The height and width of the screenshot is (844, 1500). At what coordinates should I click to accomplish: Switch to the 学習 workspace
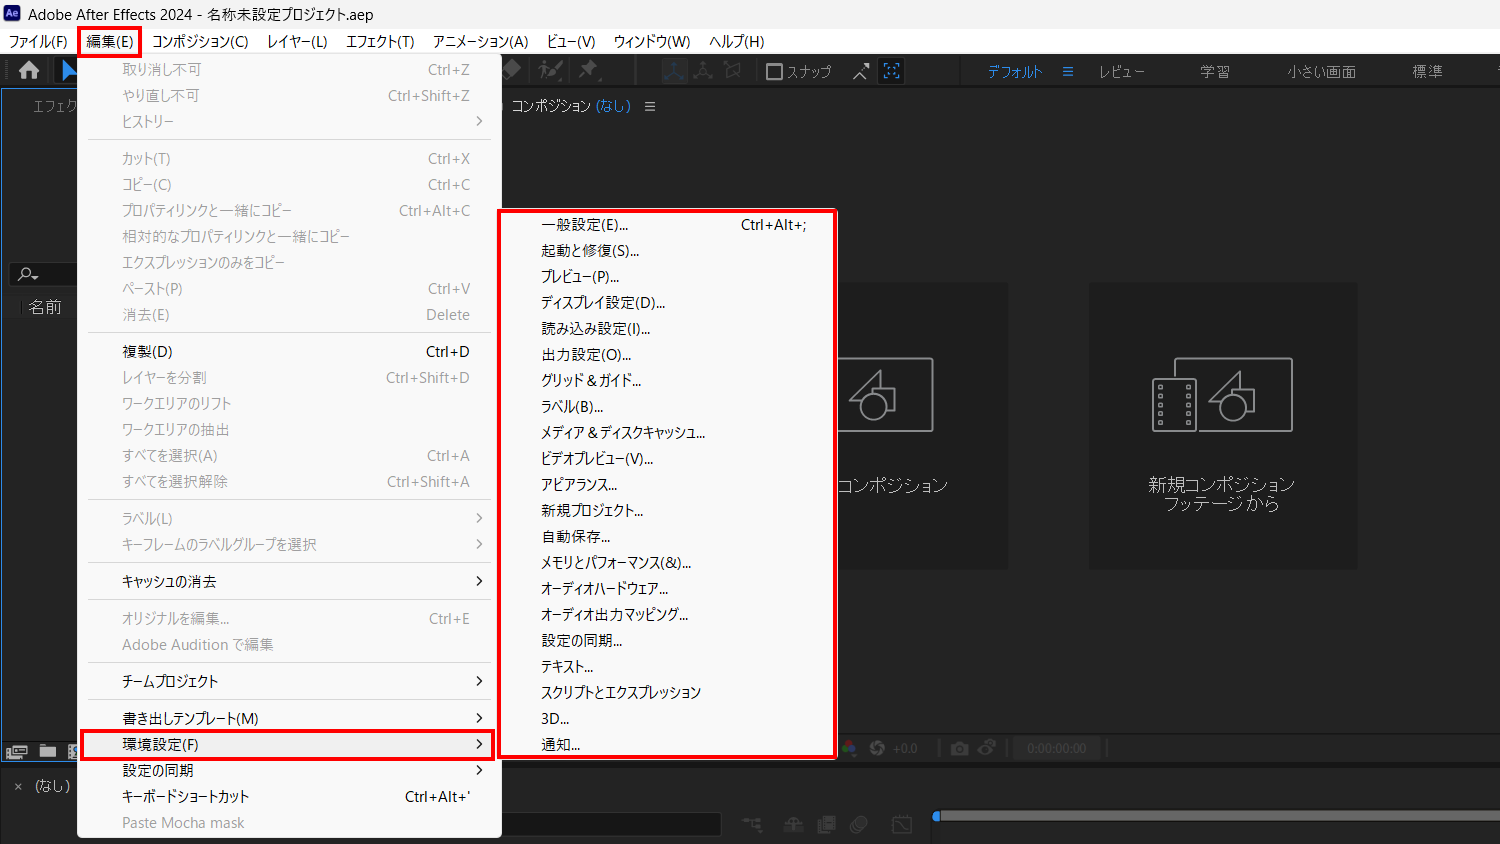coord(1215,72)
